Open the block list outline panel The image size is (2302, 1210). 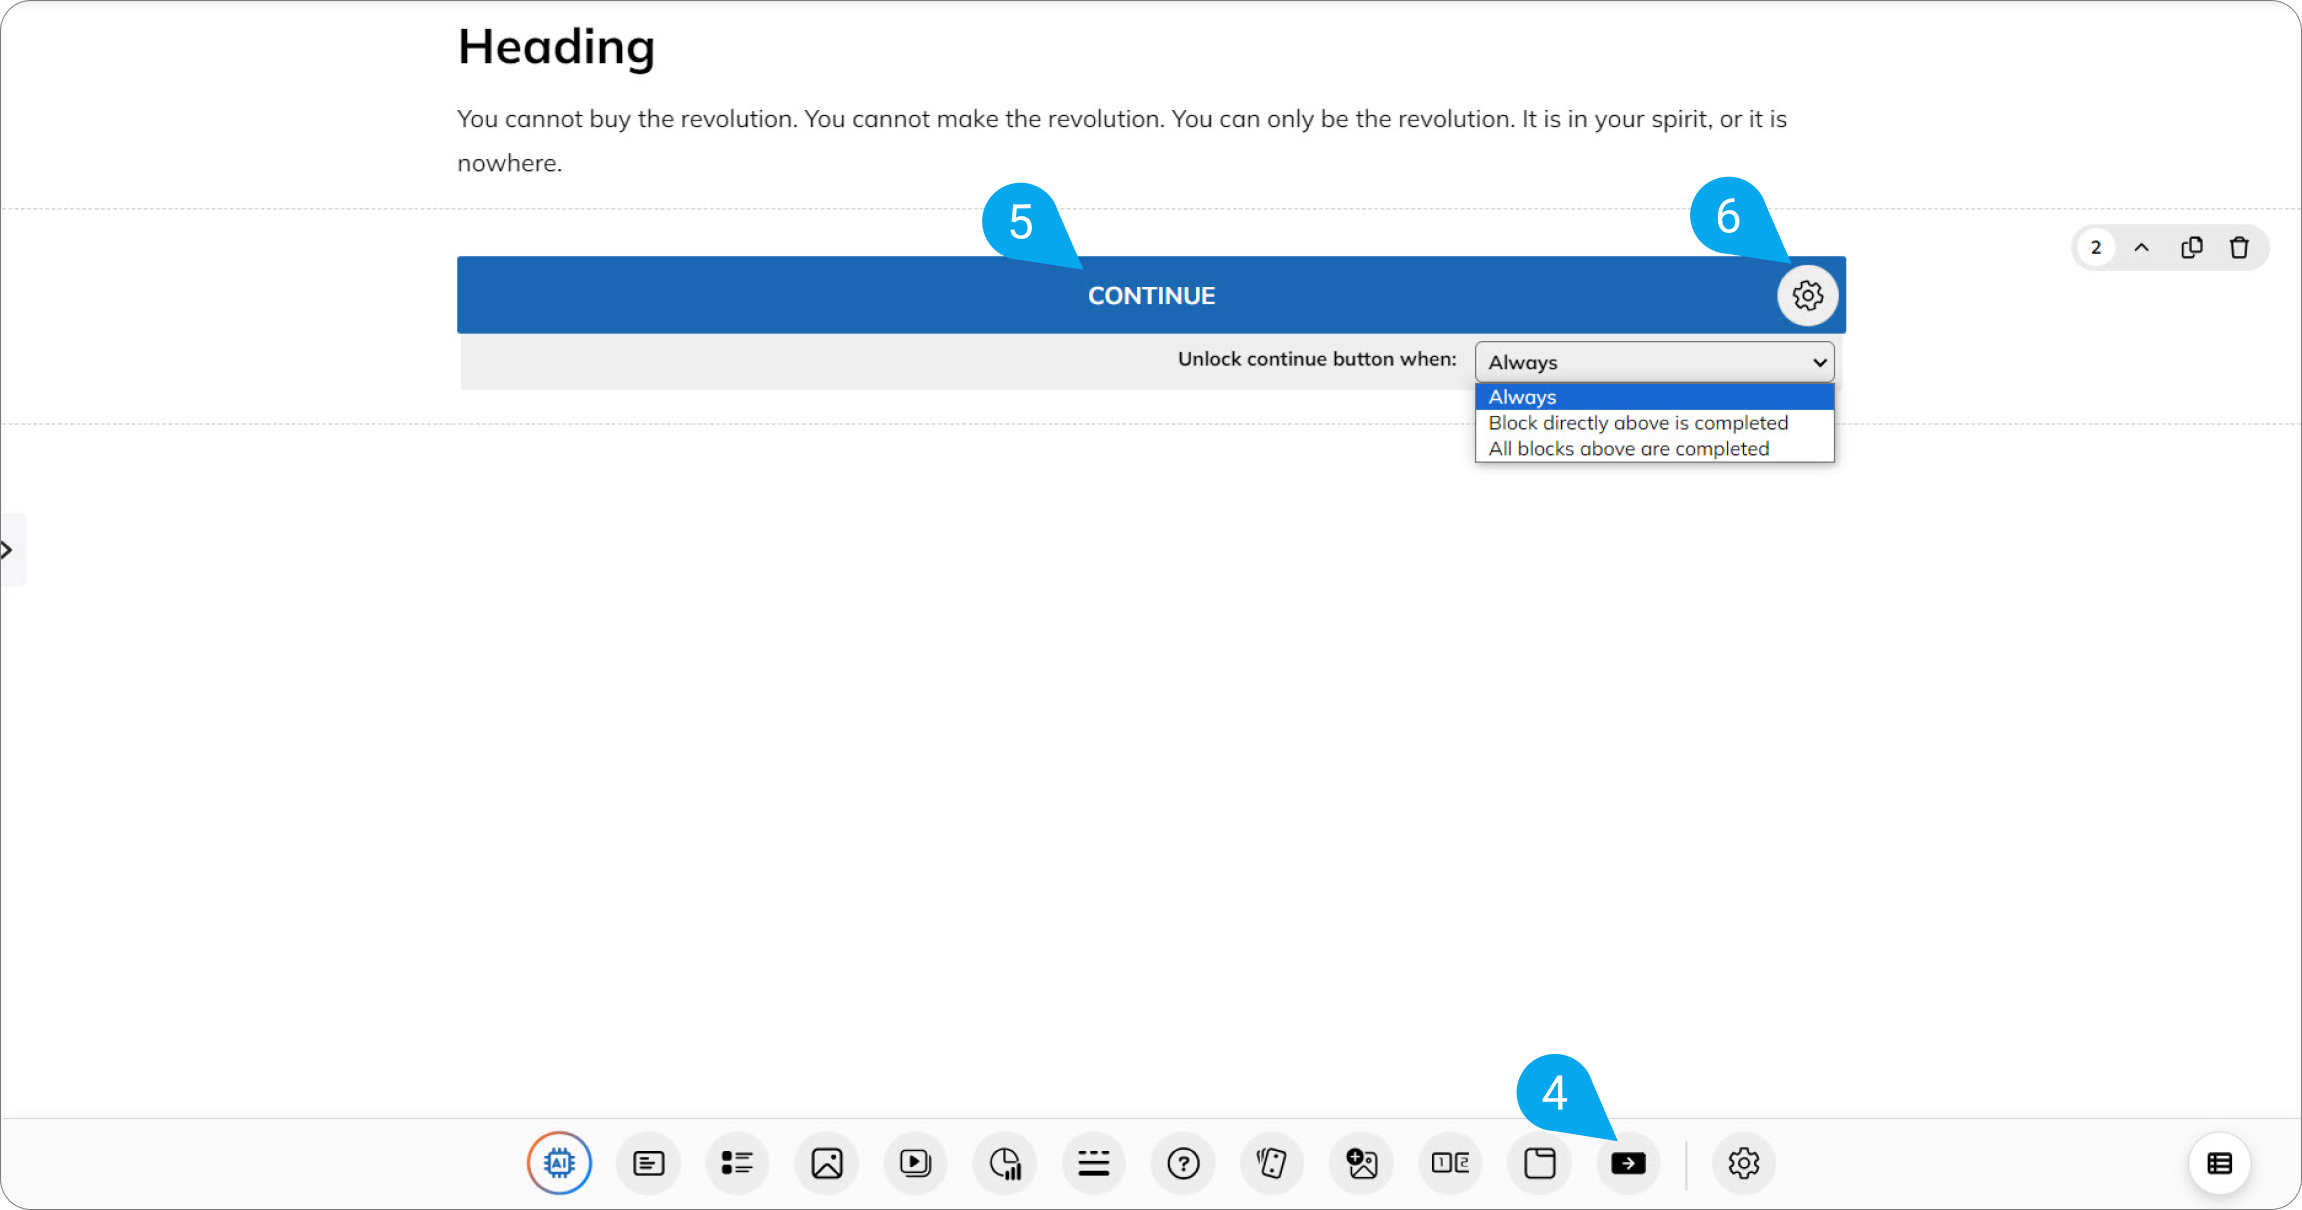click(2219, 1163)
